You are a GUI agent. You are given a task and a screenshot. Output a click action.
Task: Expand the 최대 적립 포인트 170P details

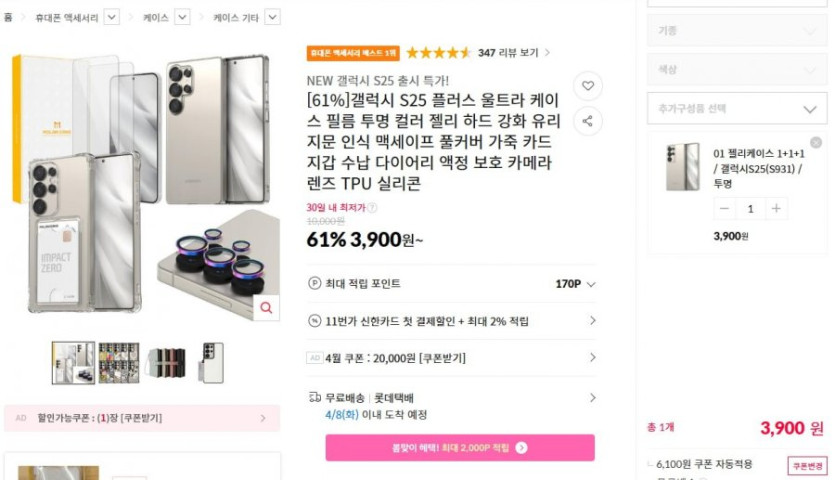(x=590, y=284)
